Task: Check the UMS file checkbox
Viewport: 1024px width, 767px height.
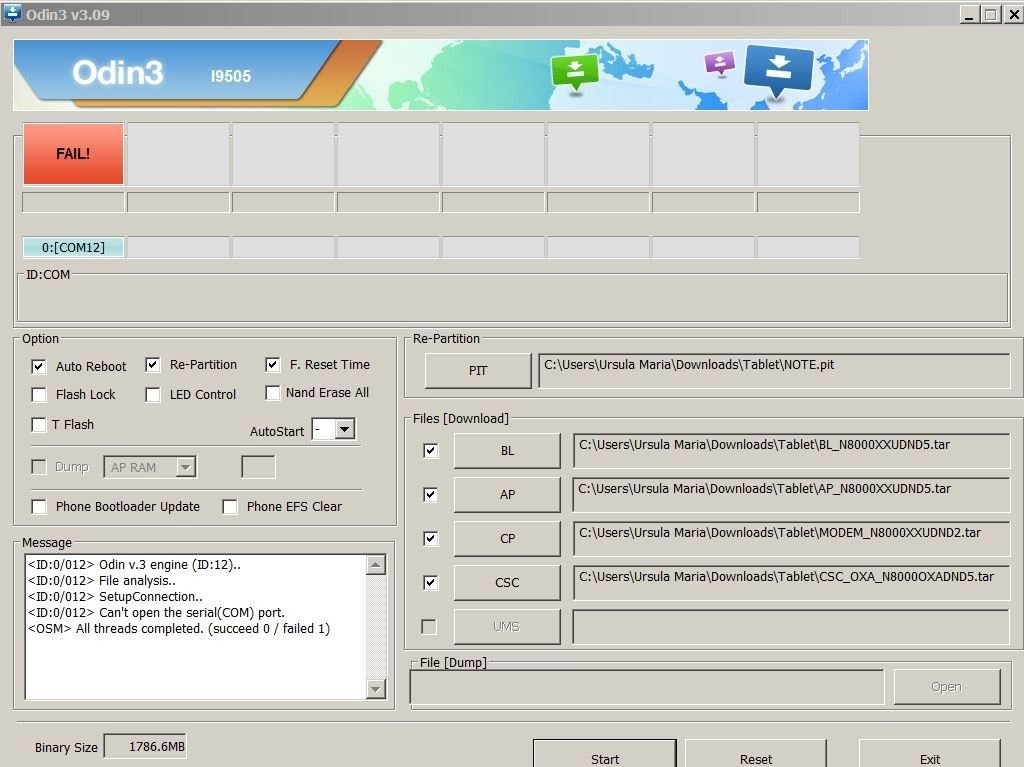Action: coord(429,627)
